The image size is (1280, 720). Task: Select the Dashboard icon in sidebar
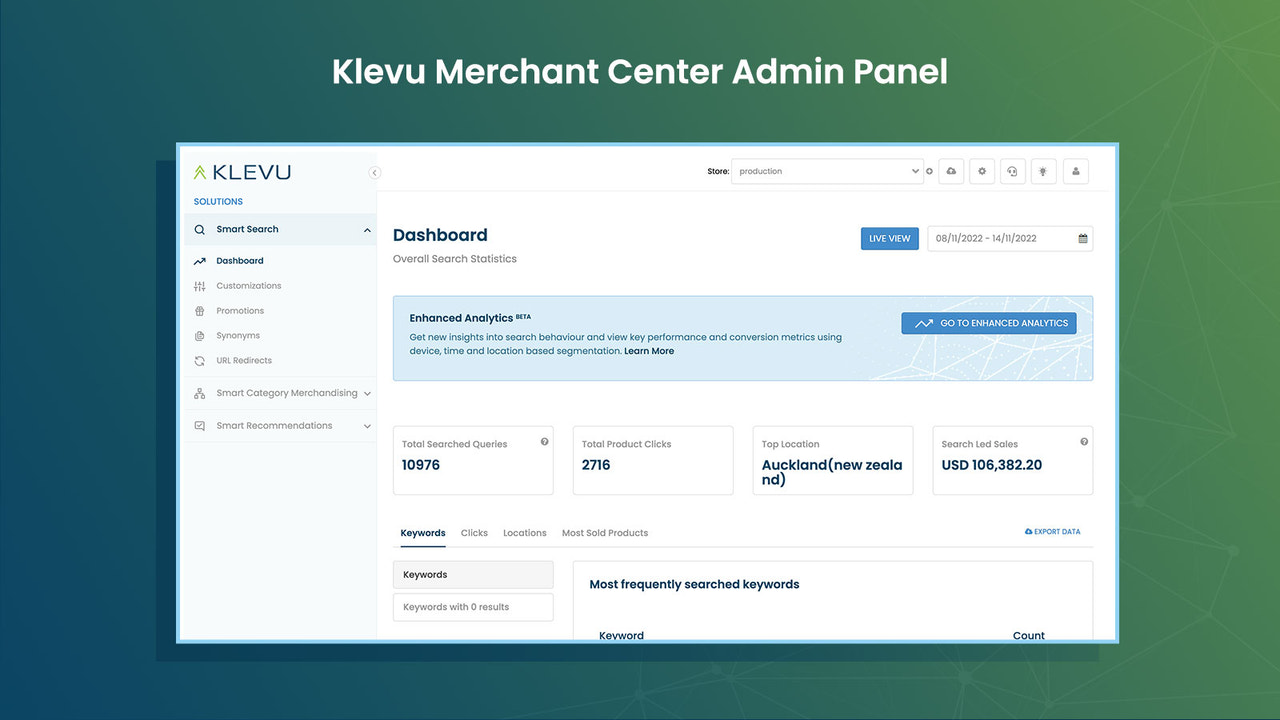(x=199, y=261)
